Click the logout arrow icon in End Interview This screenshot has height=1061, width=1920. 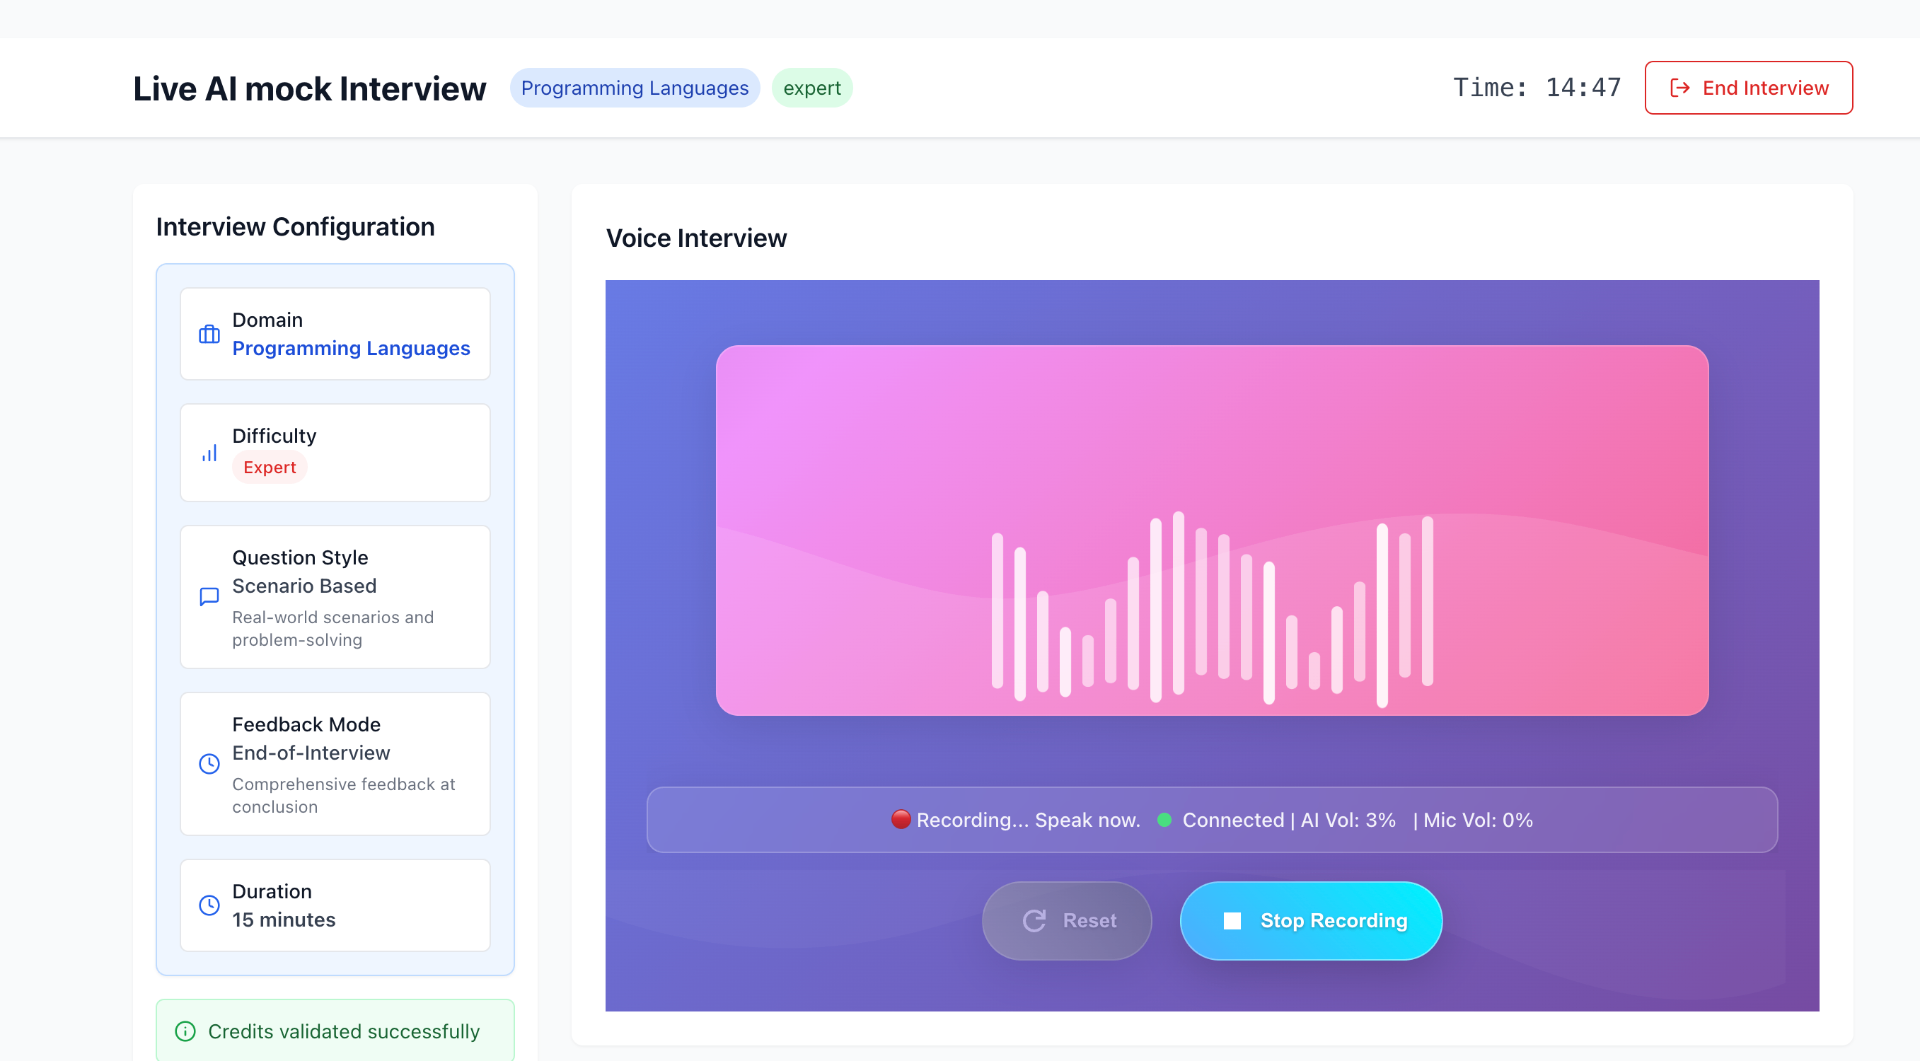coord(1679,87)
